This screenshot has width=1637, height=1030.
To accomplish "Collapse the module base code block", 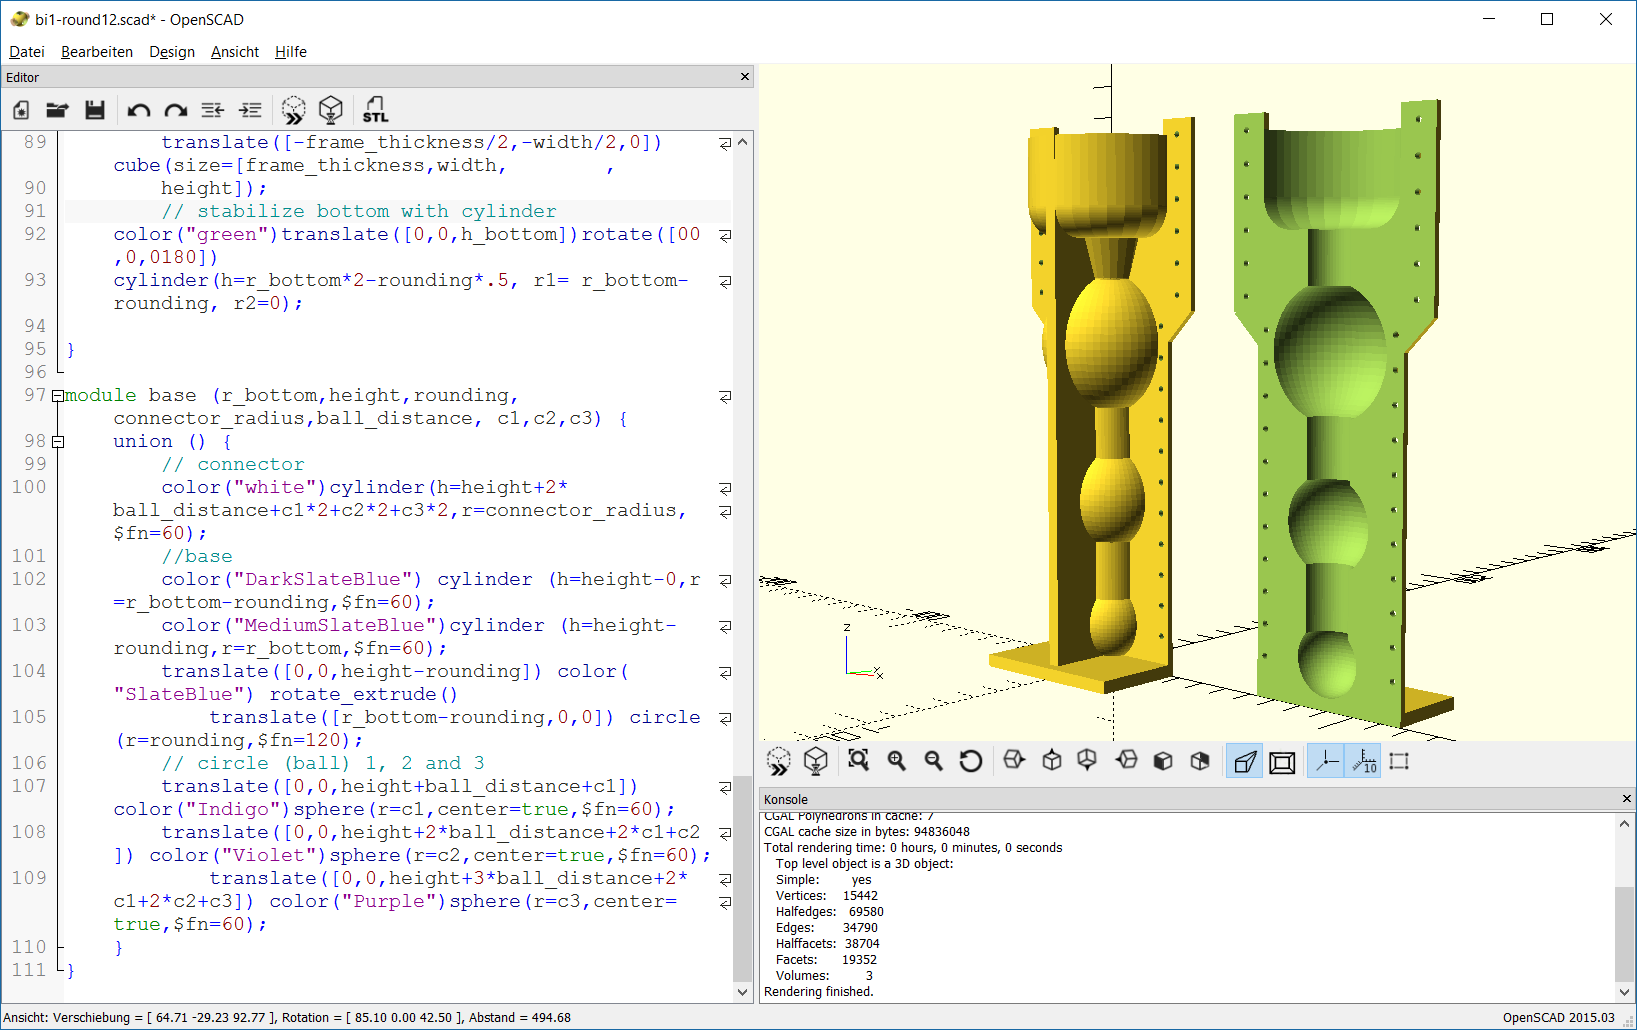I will [x=58, y=396].
